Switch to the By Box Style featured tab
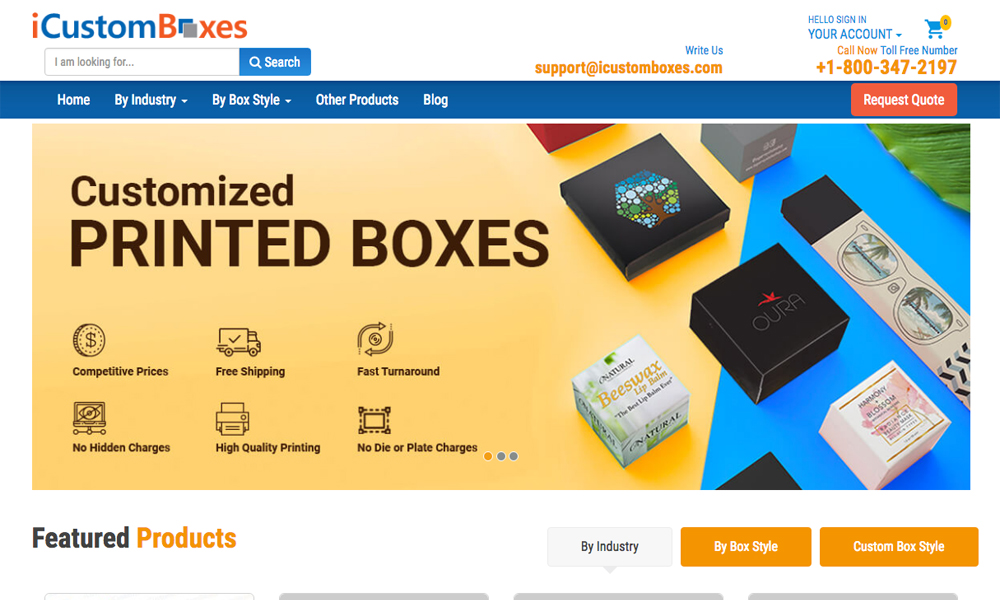 click(x=746, y=546)
